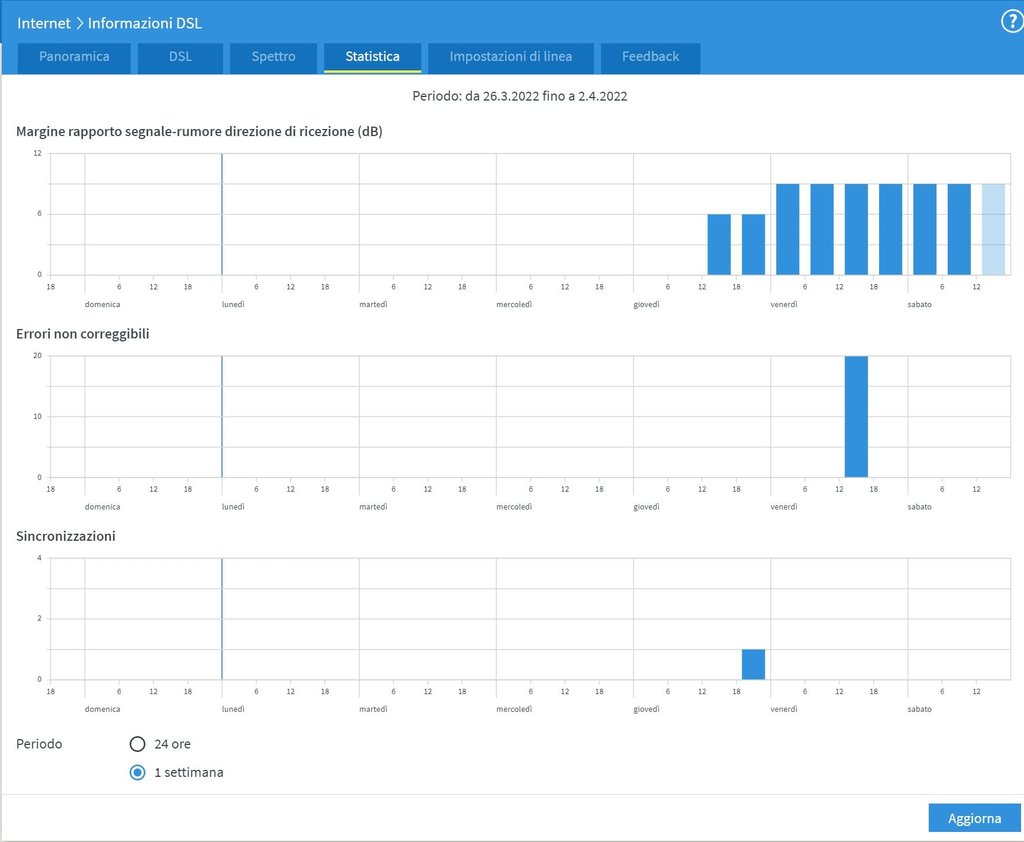1024x842 pixels.
Task: Click the lunedì vertical marker in Errori chart
Action: tap(221, 417)
